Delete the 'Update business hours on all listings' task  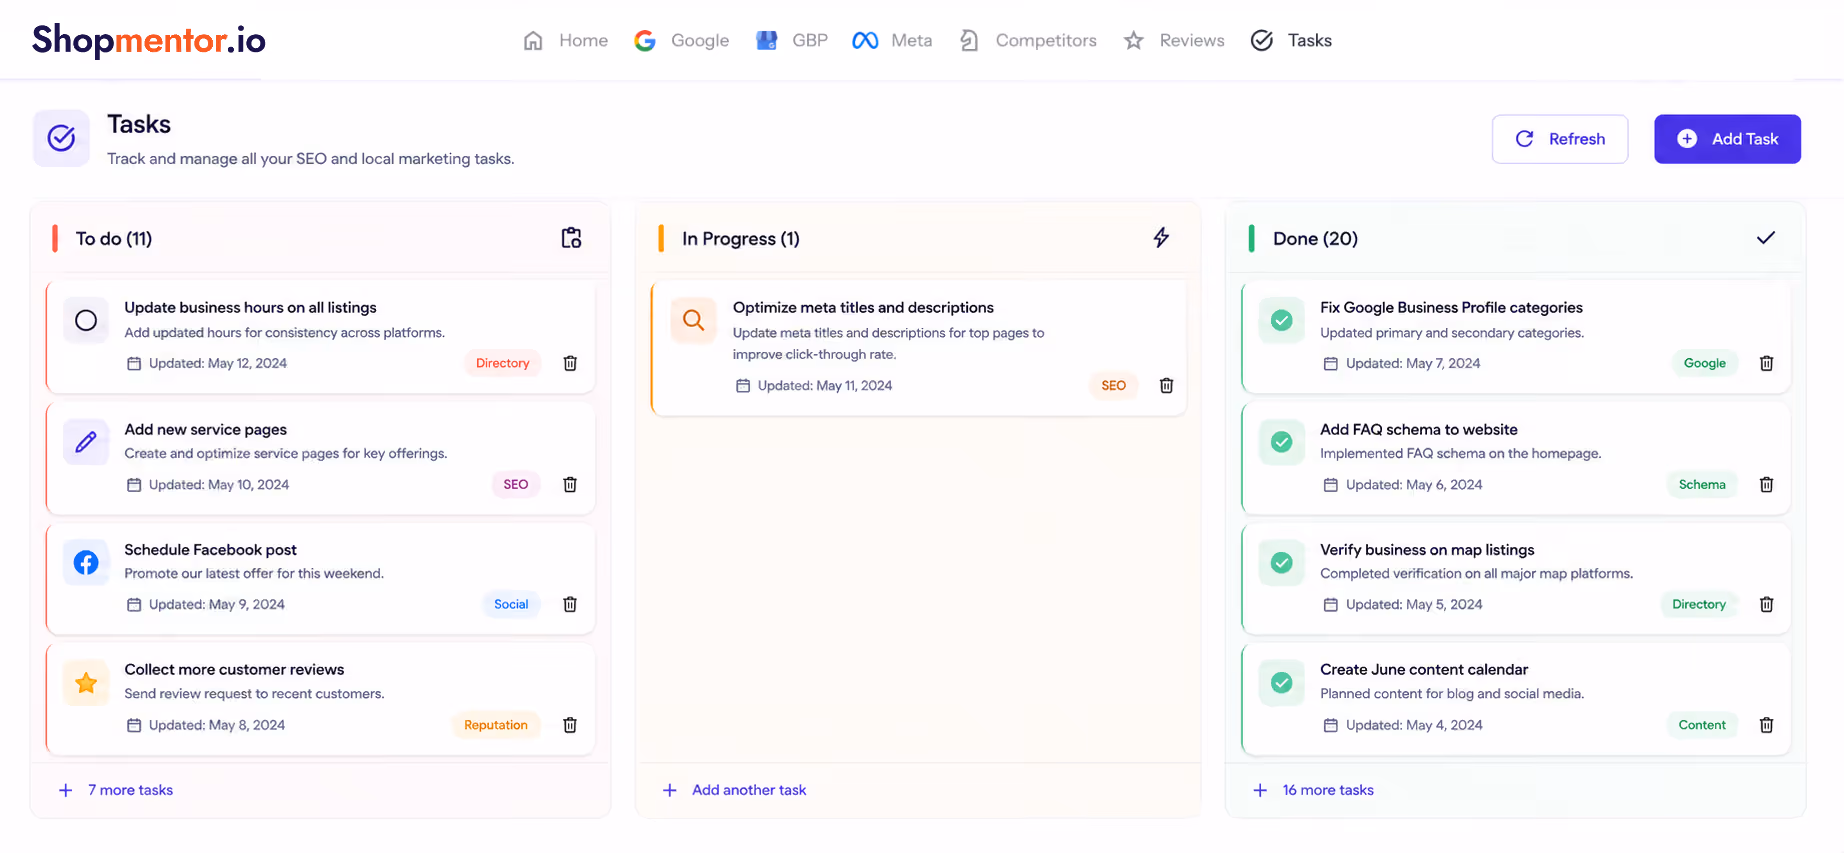coord(570,363)
